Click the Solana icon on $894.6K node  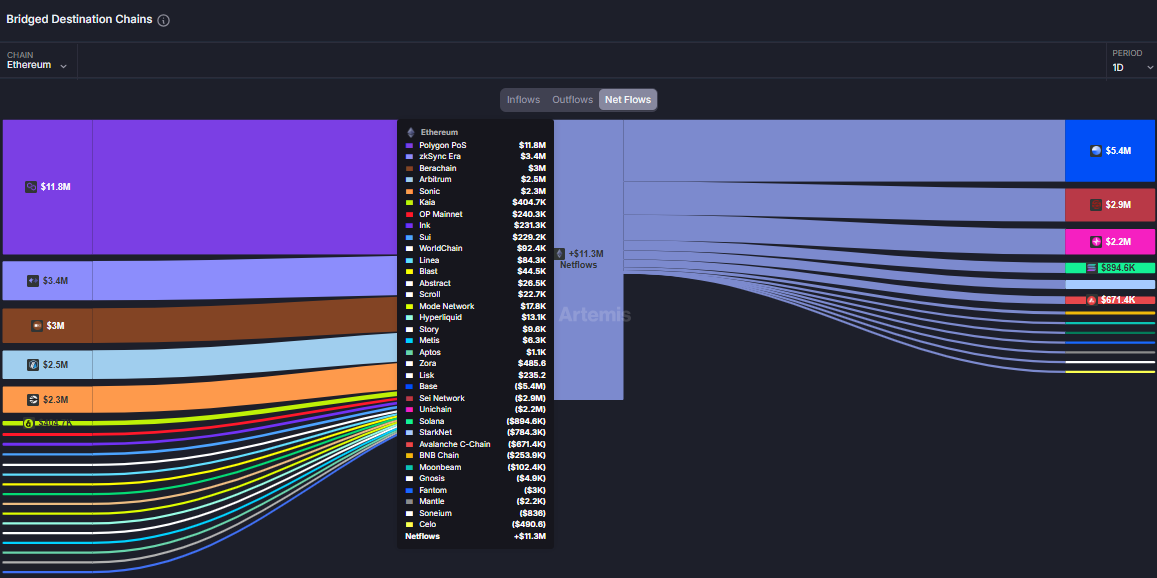click(x=1092, y=268)
